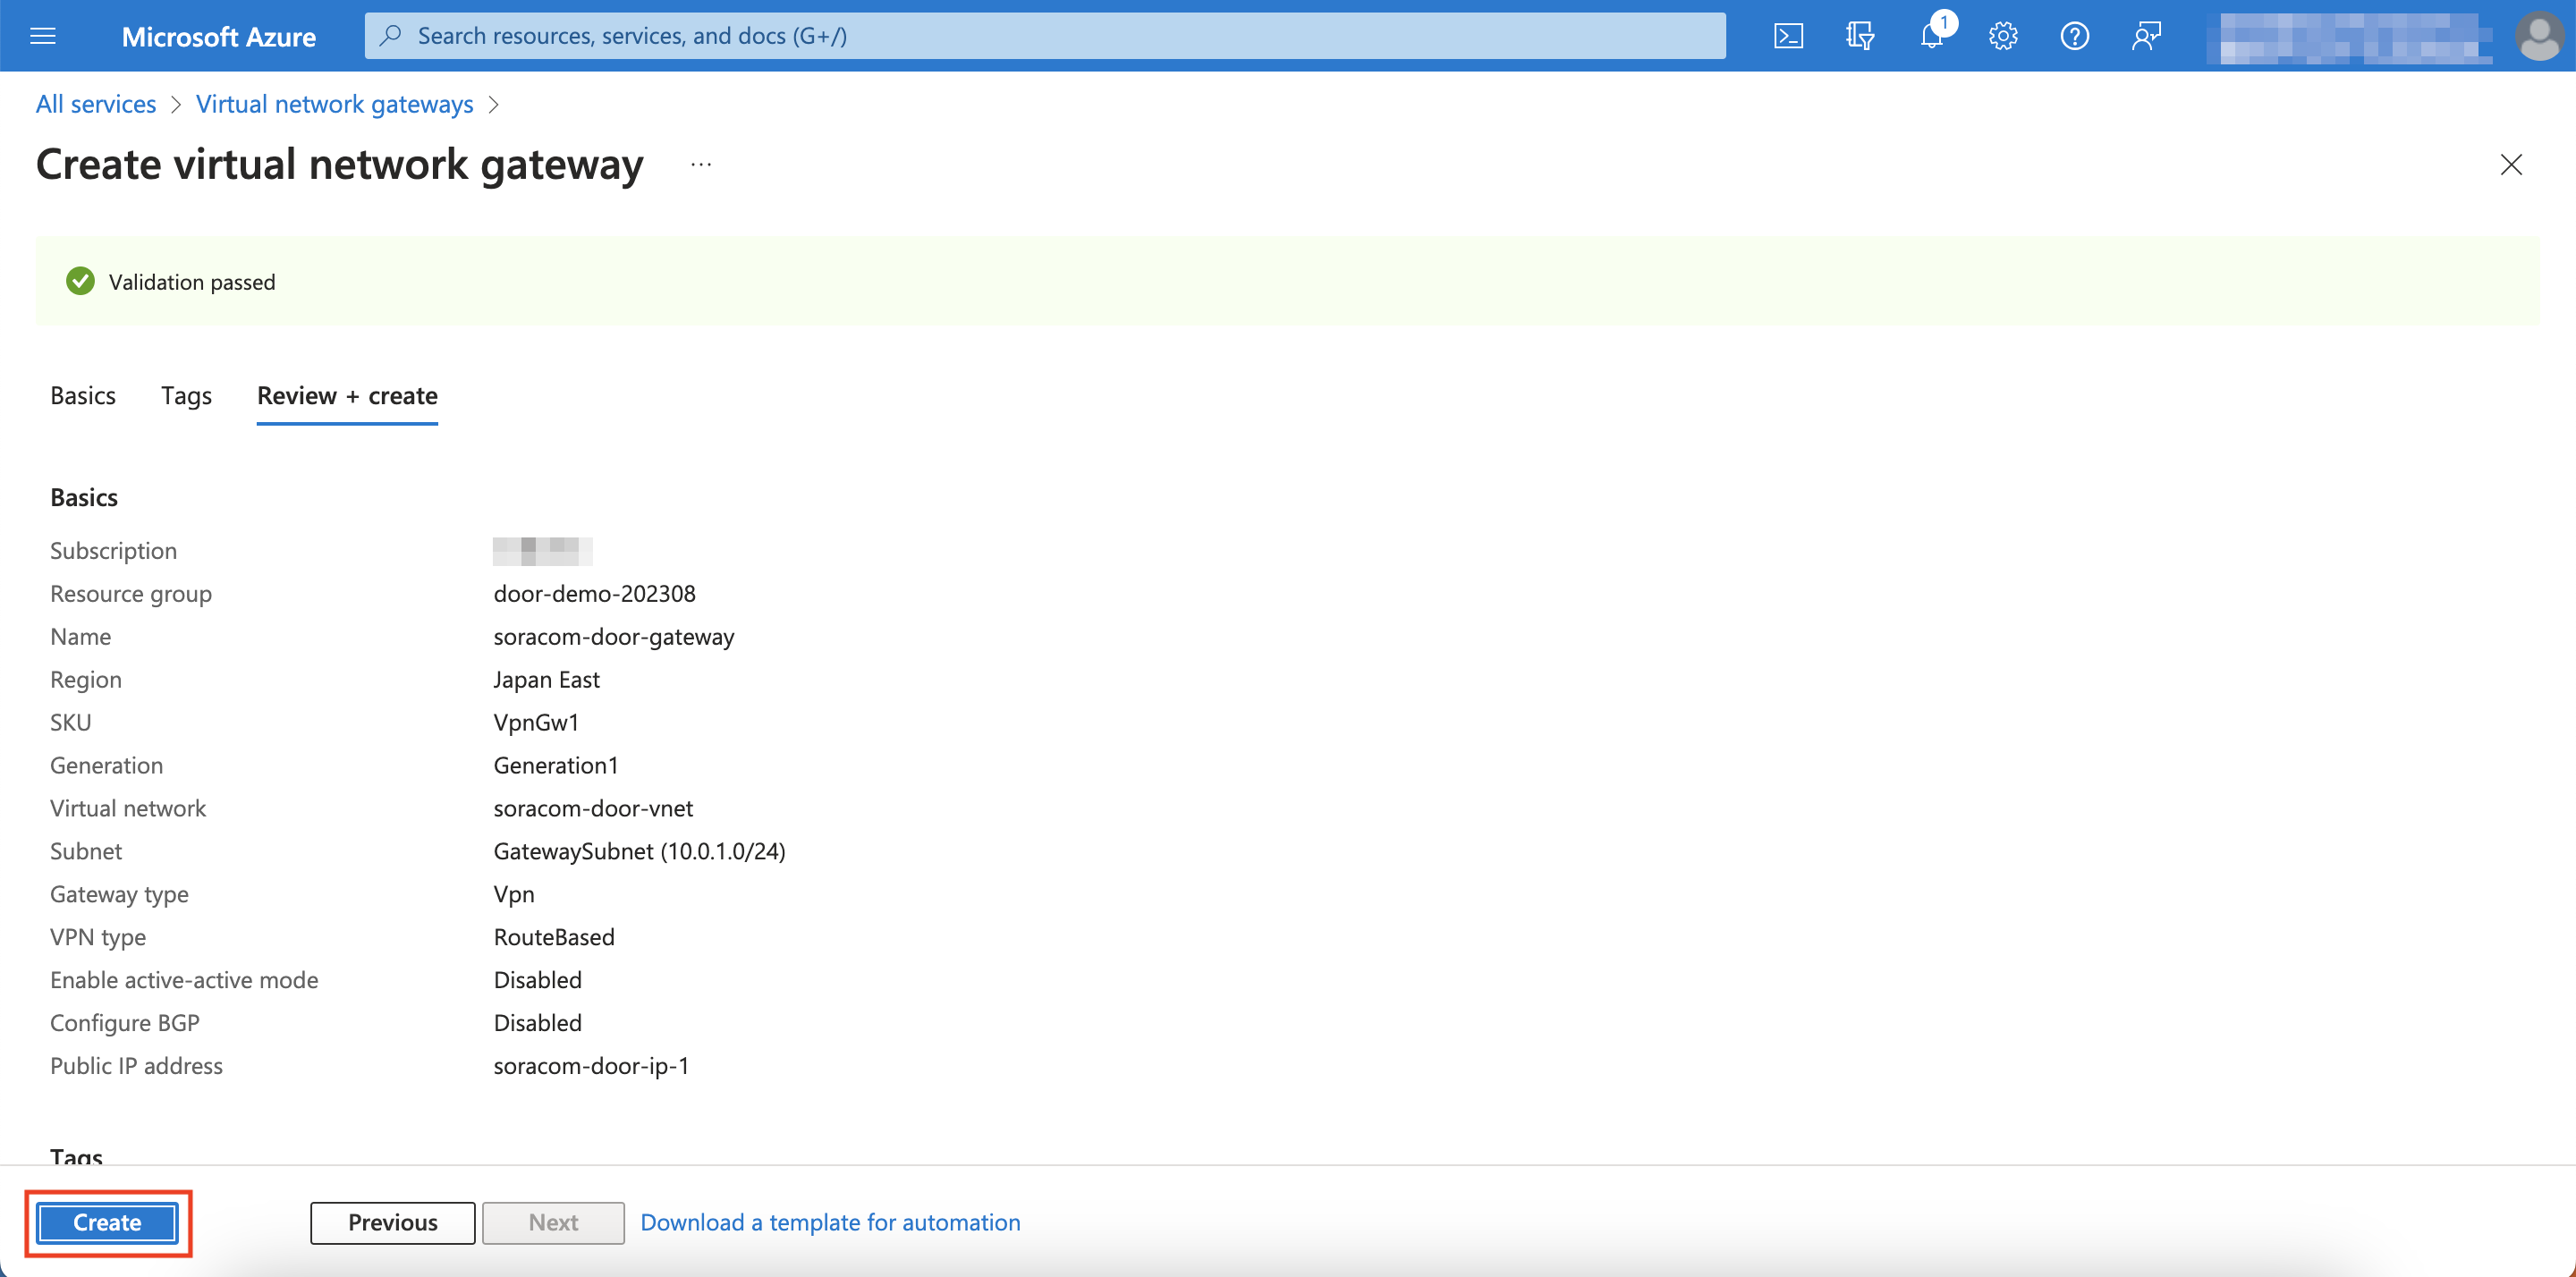This screenshot has width=2576, height=1277.
Task: Open Microsoft Azure home link
Action: [x=219, y=35]
